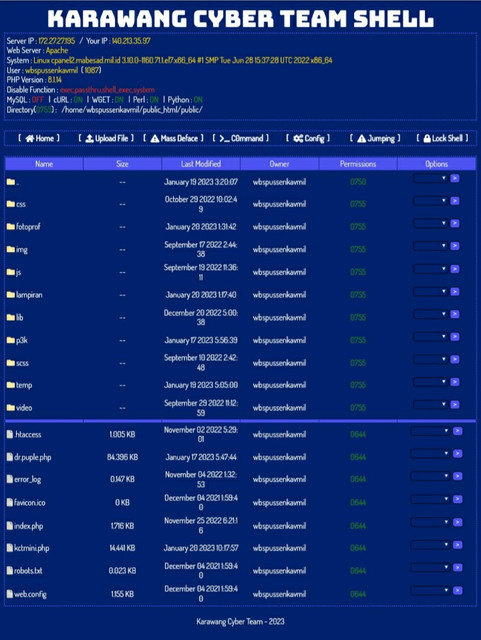Open the fotoprof folder name link
This screenshot has width=481, height=640.
tap(28, 227)
